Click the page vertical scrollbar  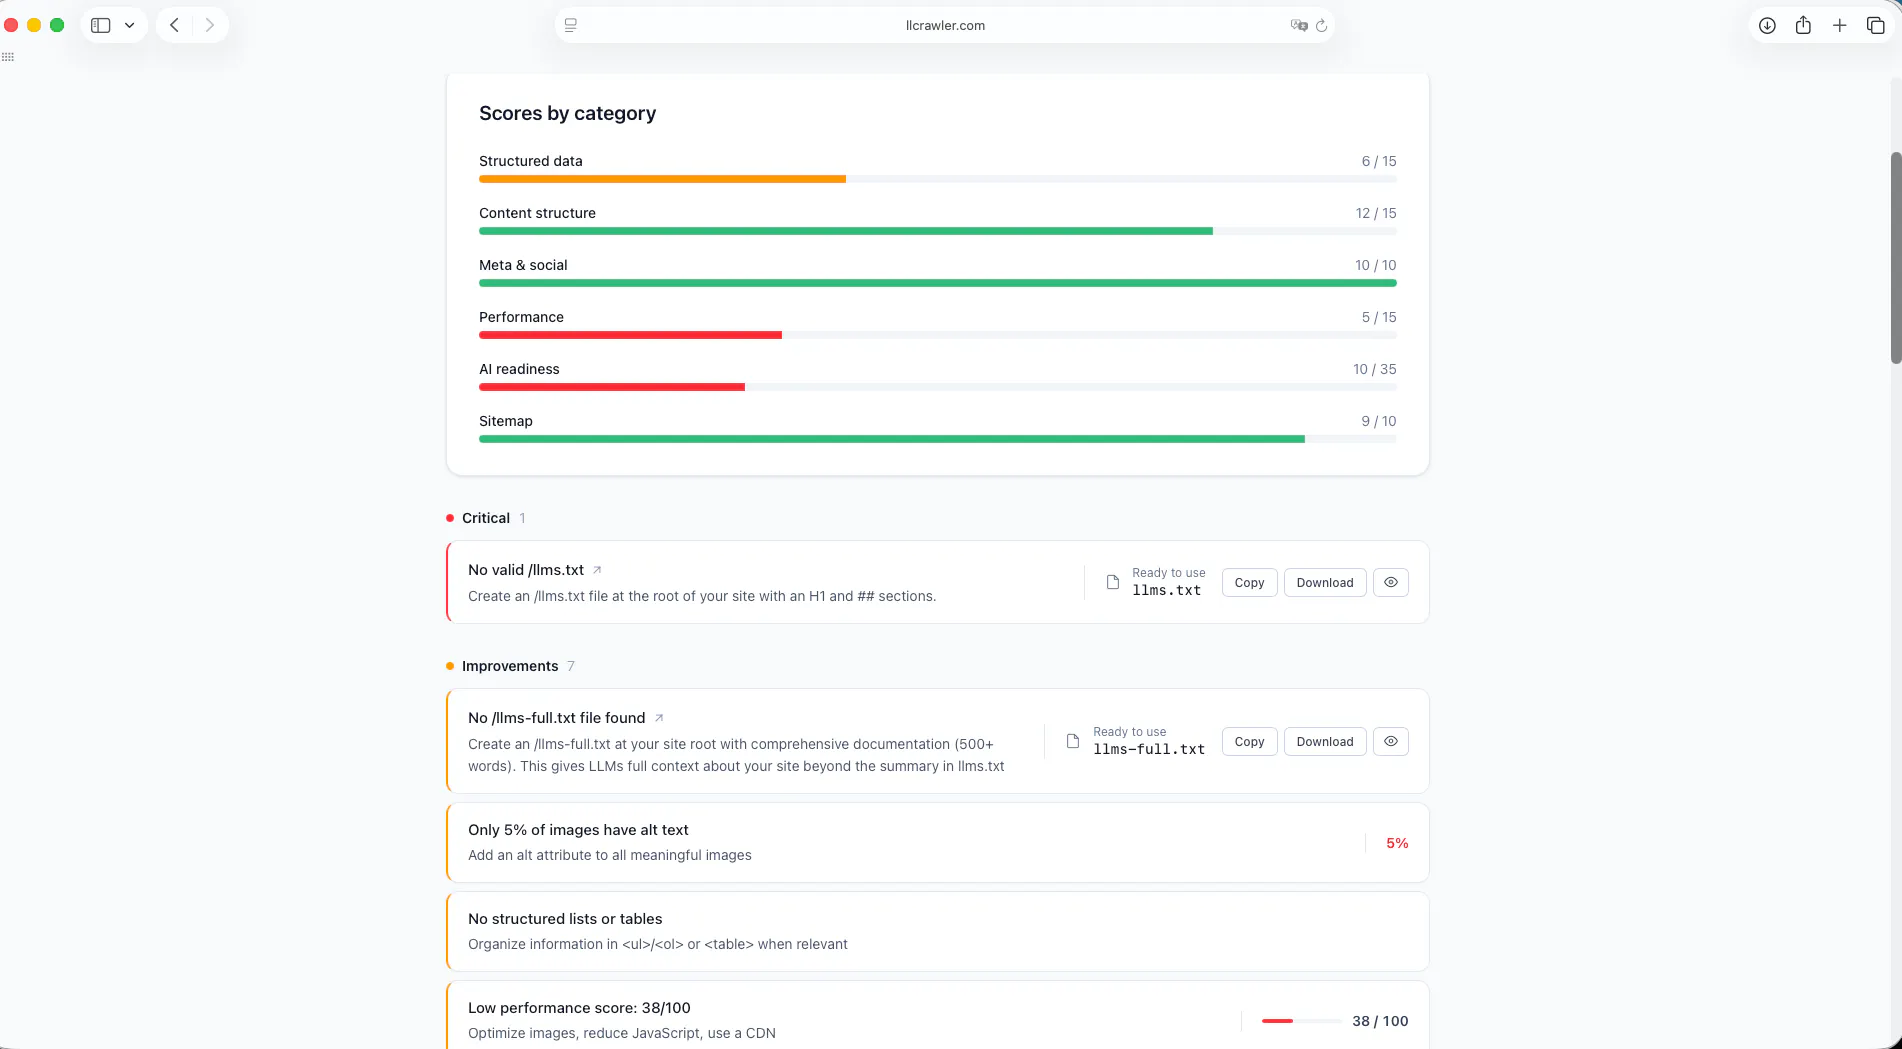point(1895,258)
